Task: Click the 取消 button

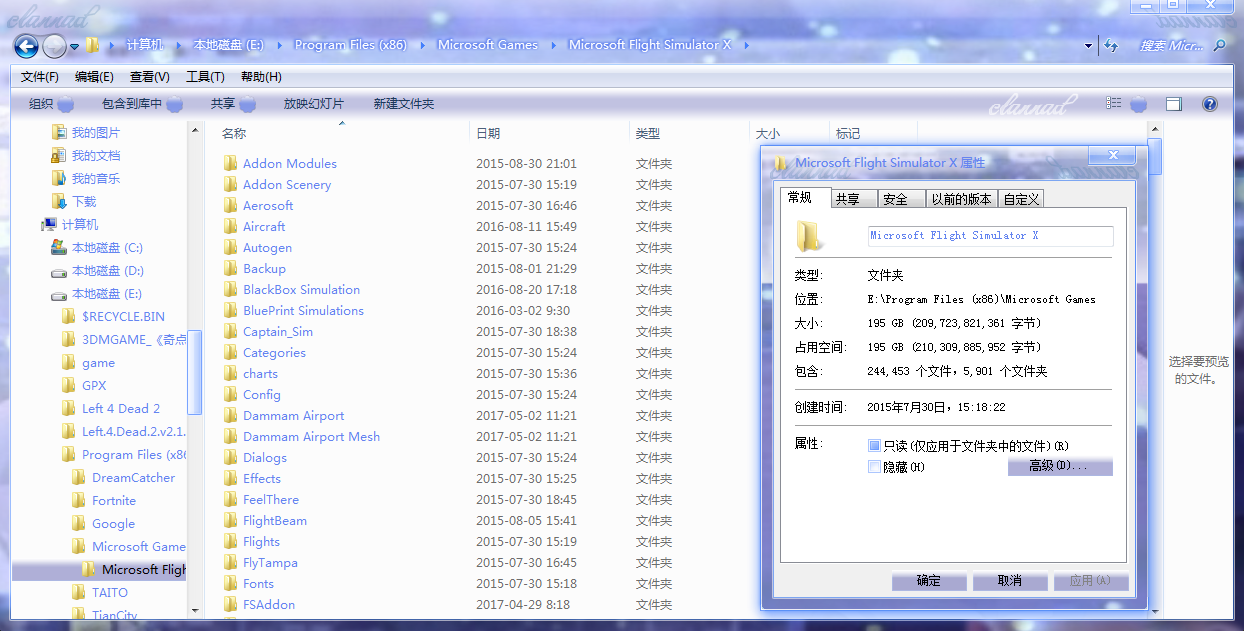Action: (x=1010, y=581)
